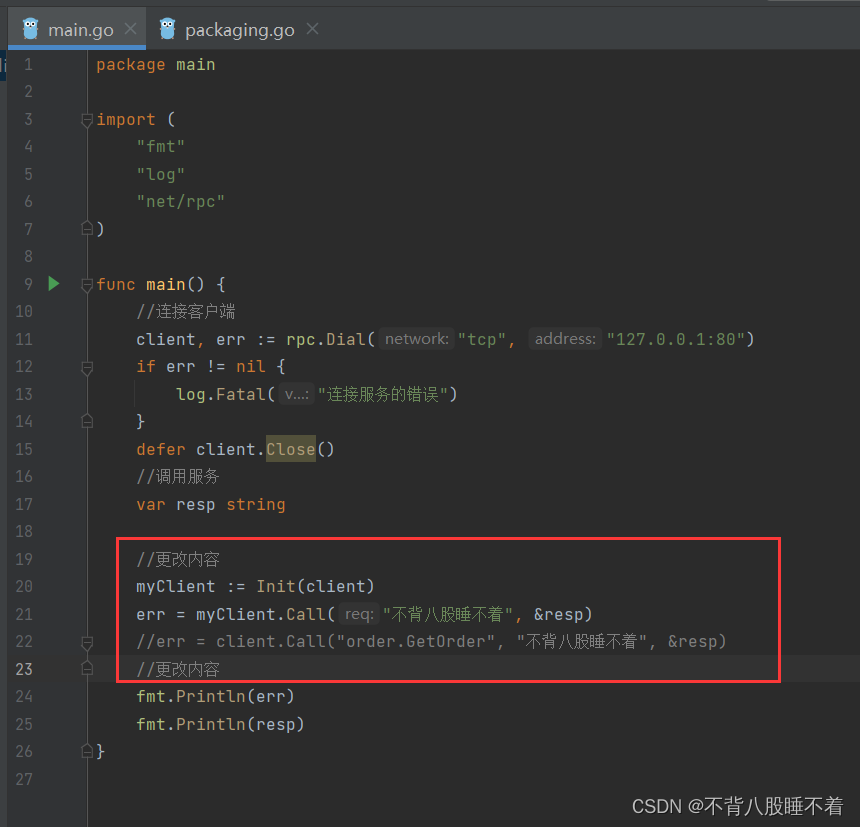860x827 pixels.
Task: Click highlighted Close method name
Action: click(x=291, y=449)
